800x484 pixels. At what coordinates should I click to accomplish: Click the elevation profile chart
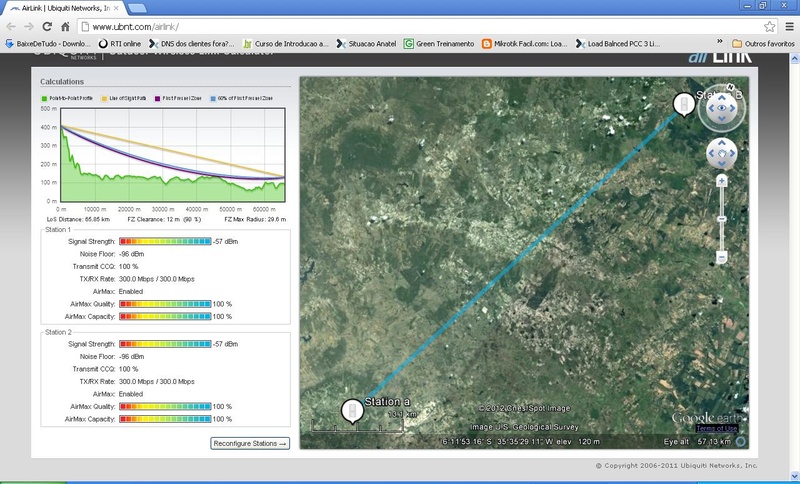pos(173,155)
